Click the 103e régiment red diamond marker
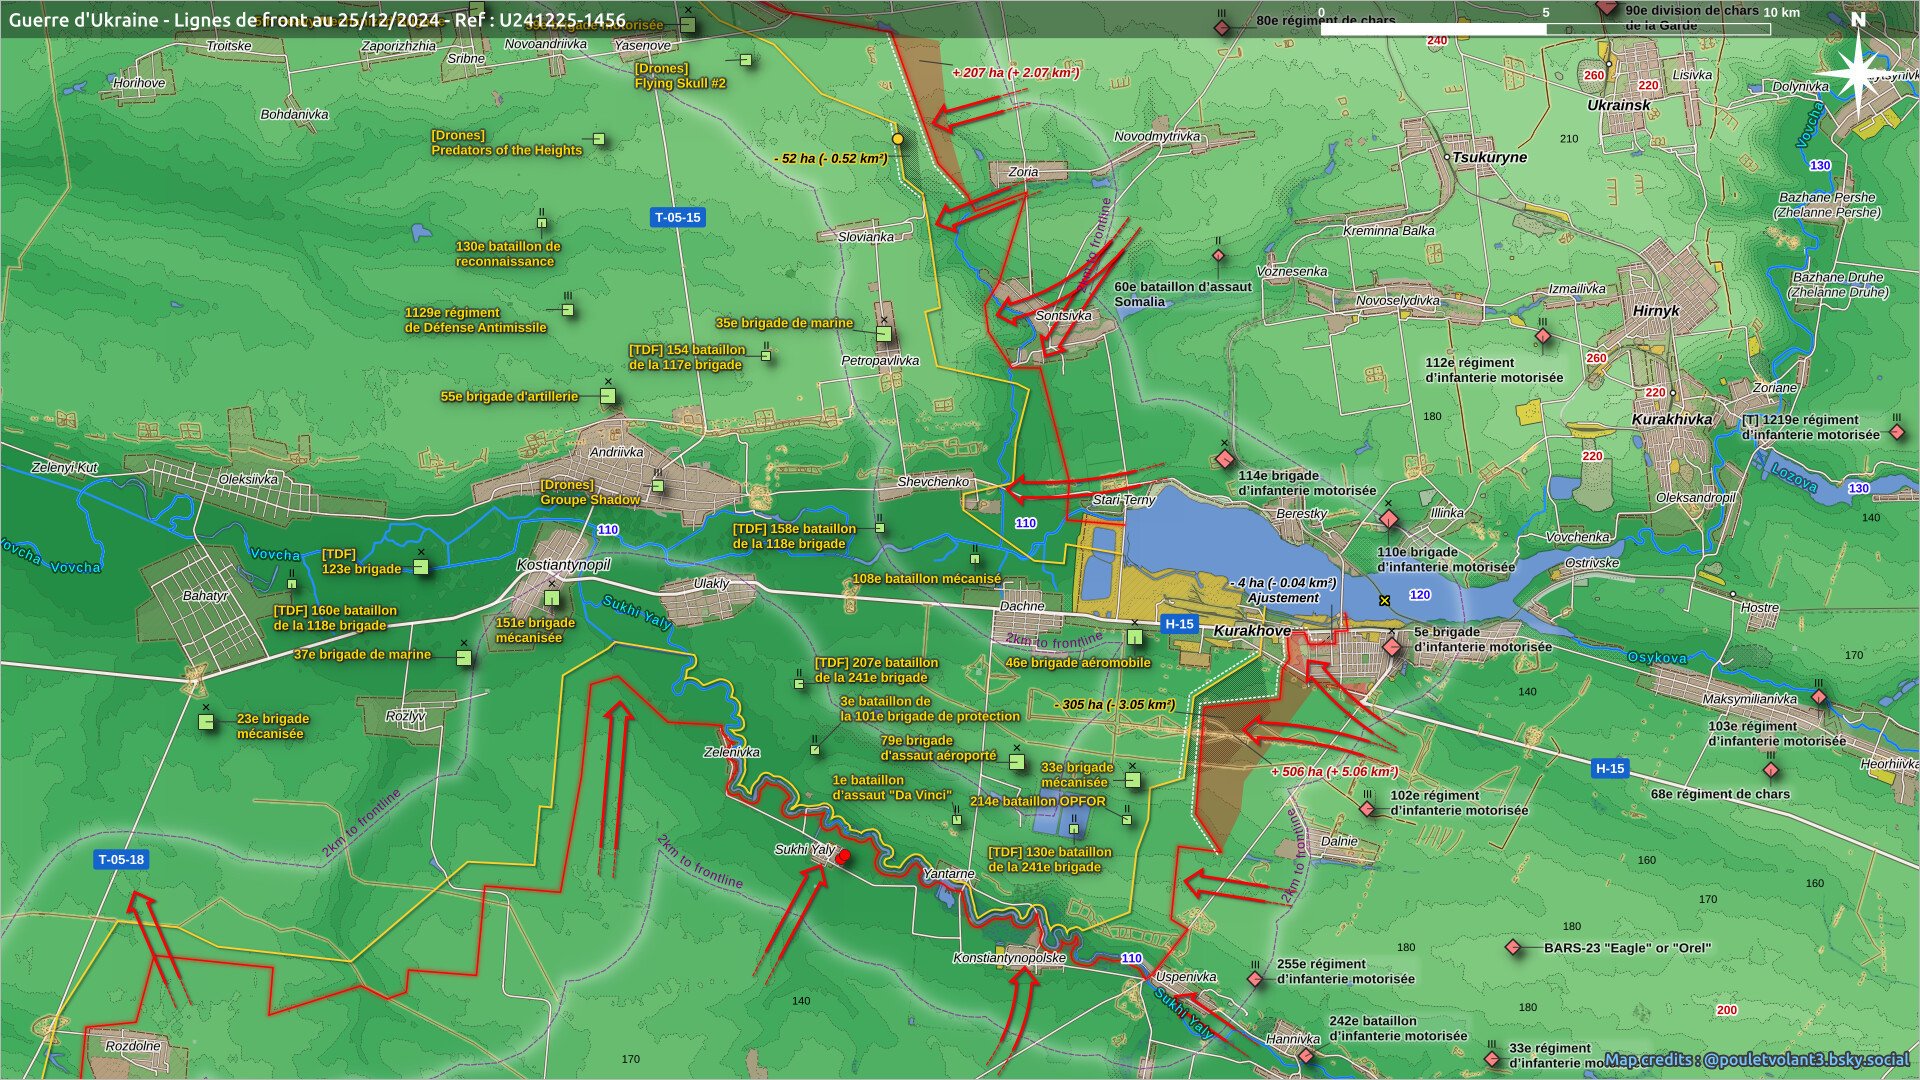Screen dimensions: 1920x1080 click(1819, 697)
